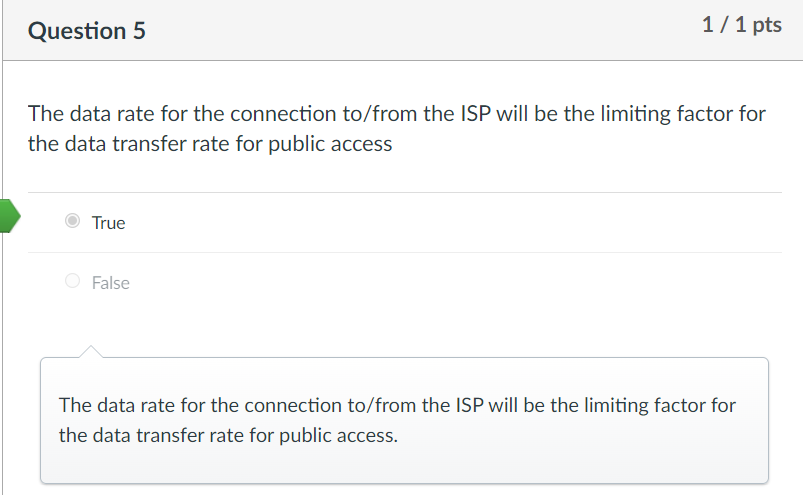Click "public access." in the feedback box
803x495 pixels.
coord(338,435)
